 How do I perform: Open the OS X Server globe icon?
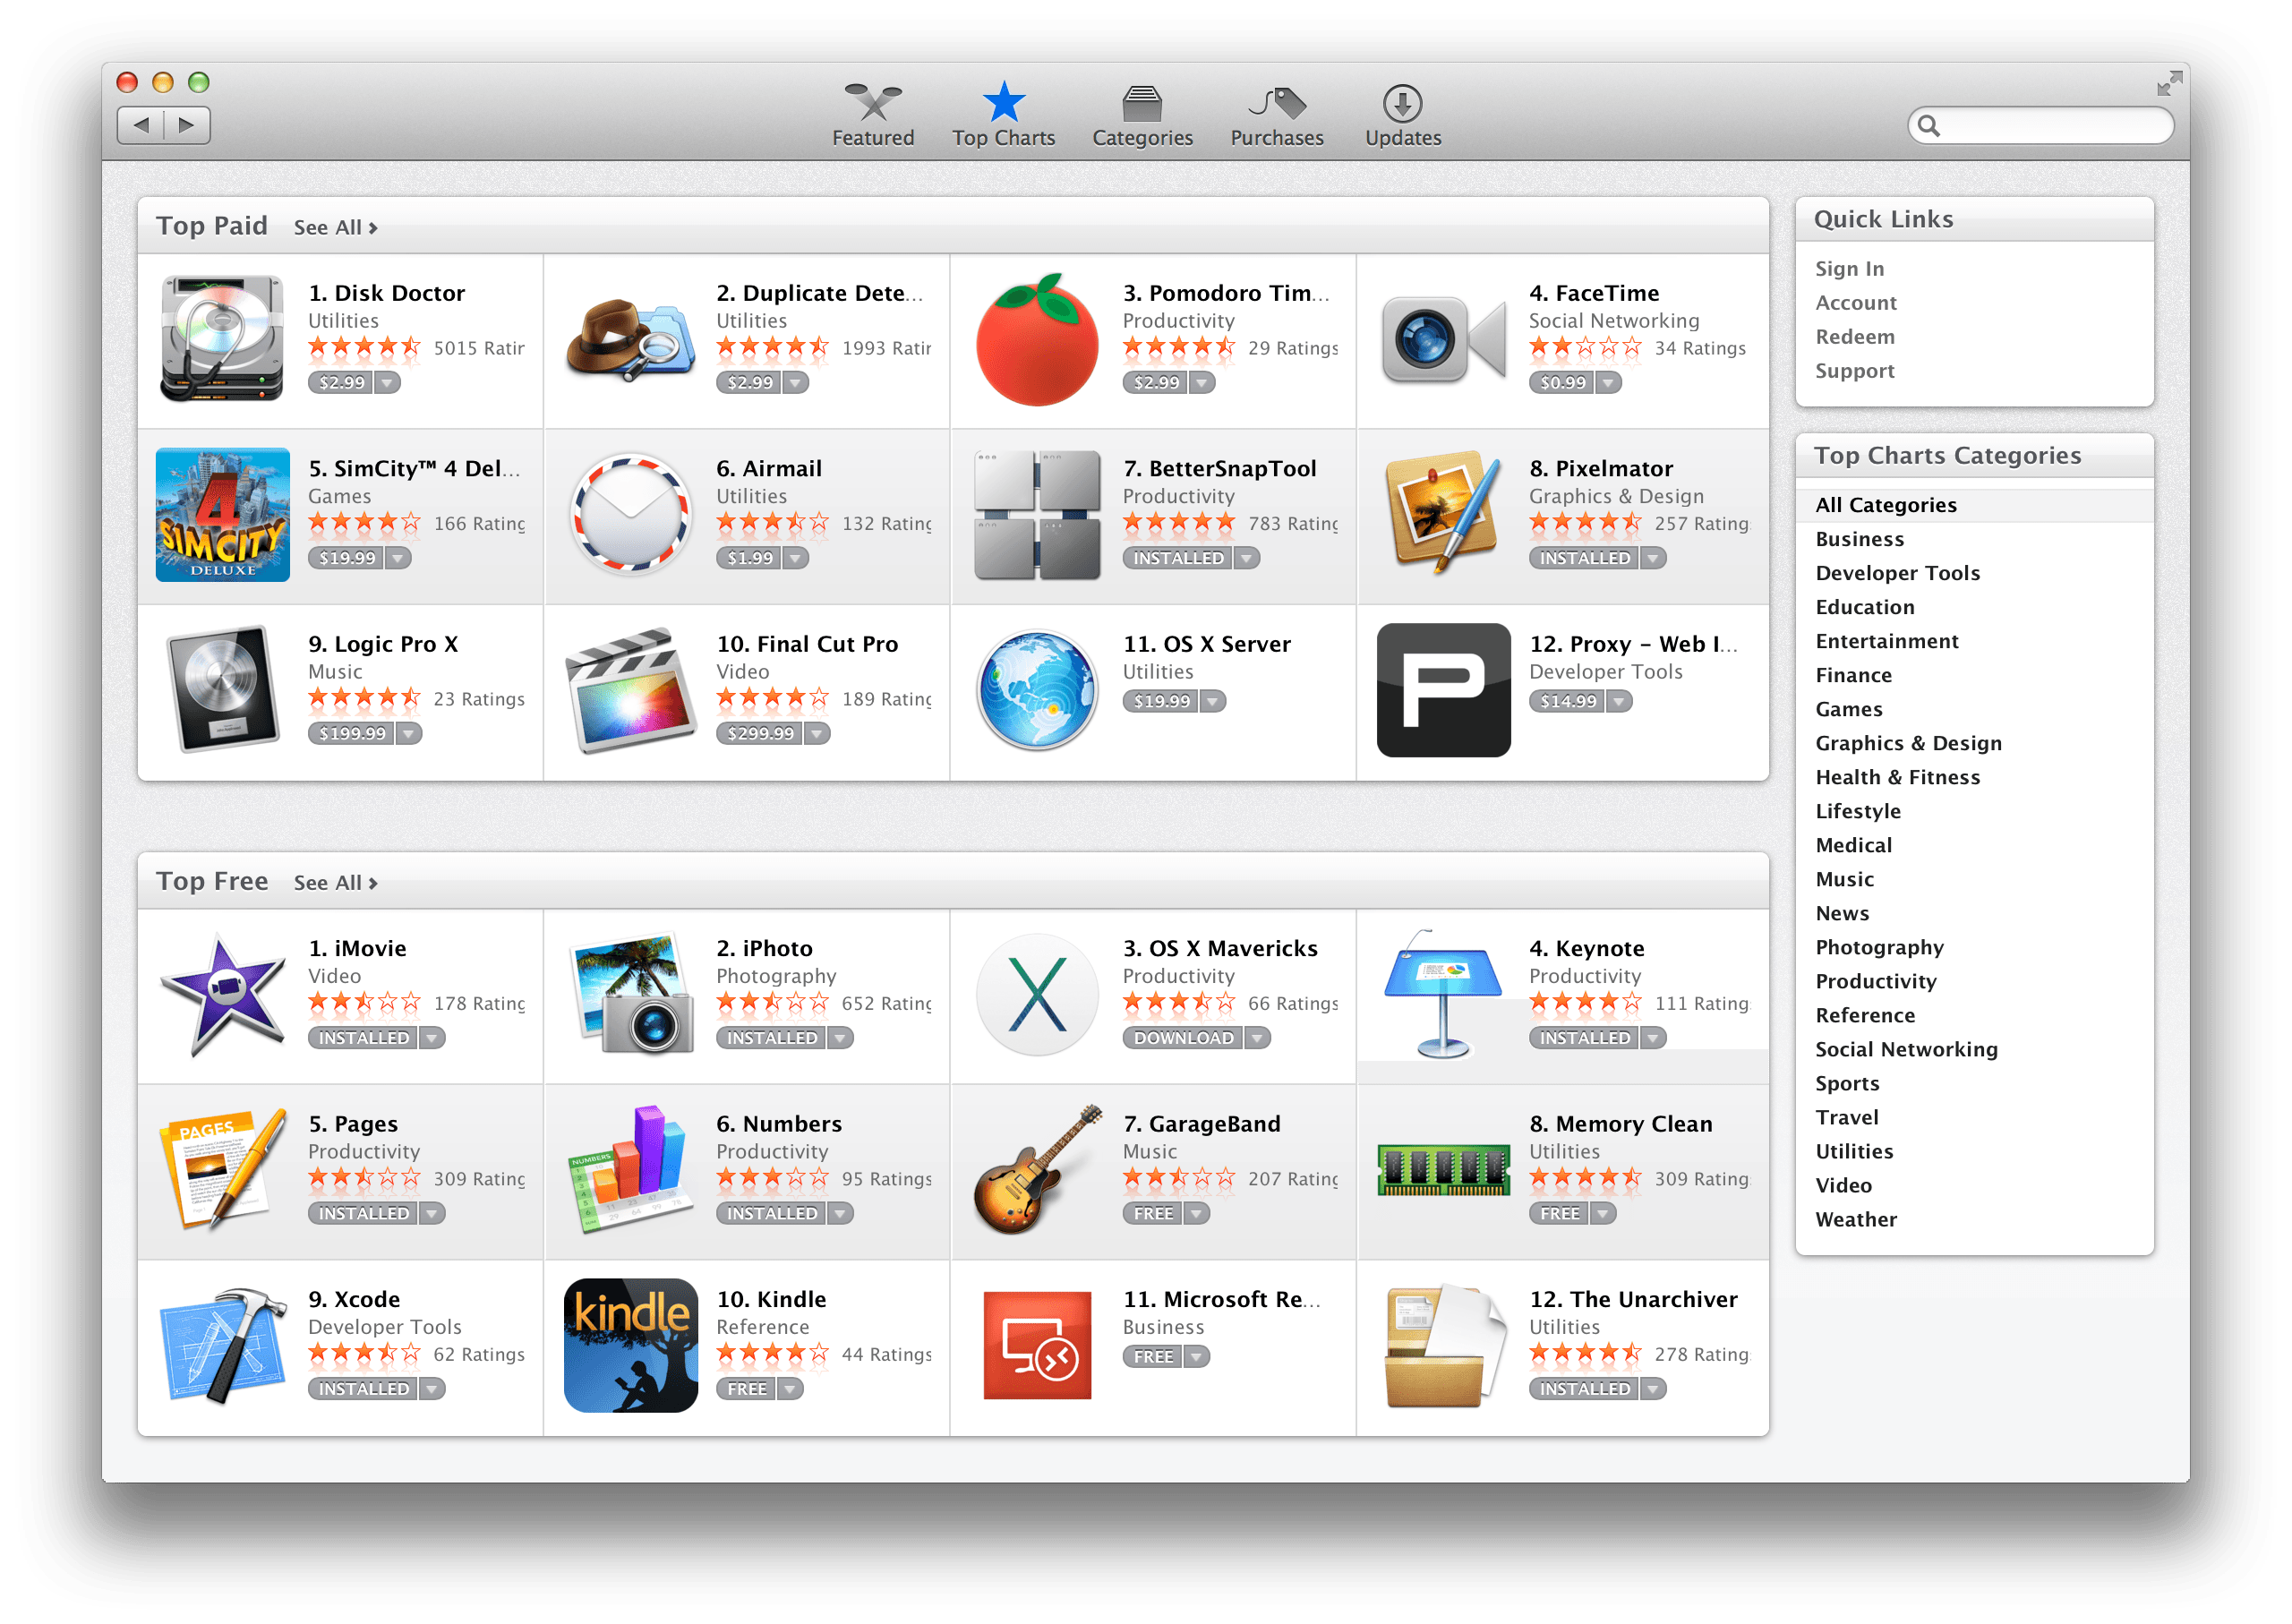coord(1036,690)
